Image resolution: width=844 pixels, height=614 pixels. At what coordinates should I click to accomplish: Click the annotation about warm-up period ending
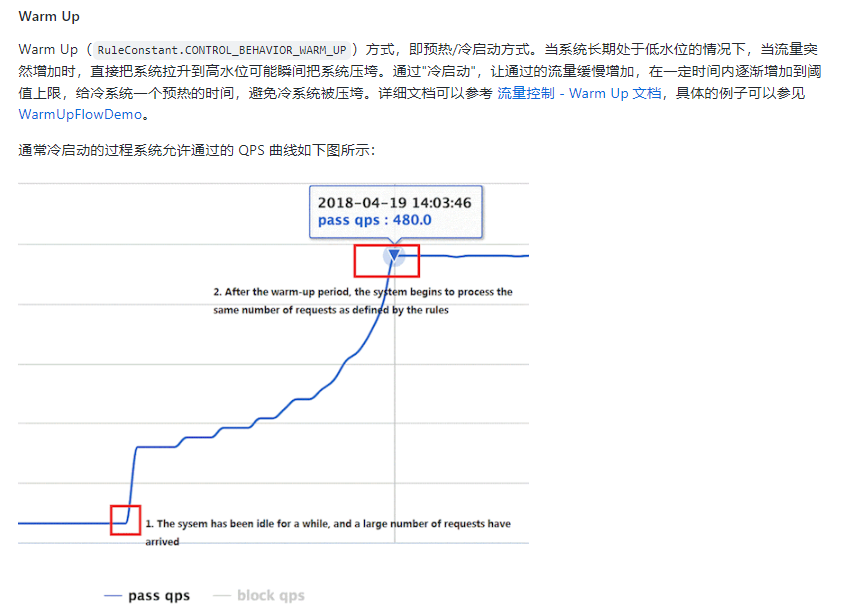363,301
